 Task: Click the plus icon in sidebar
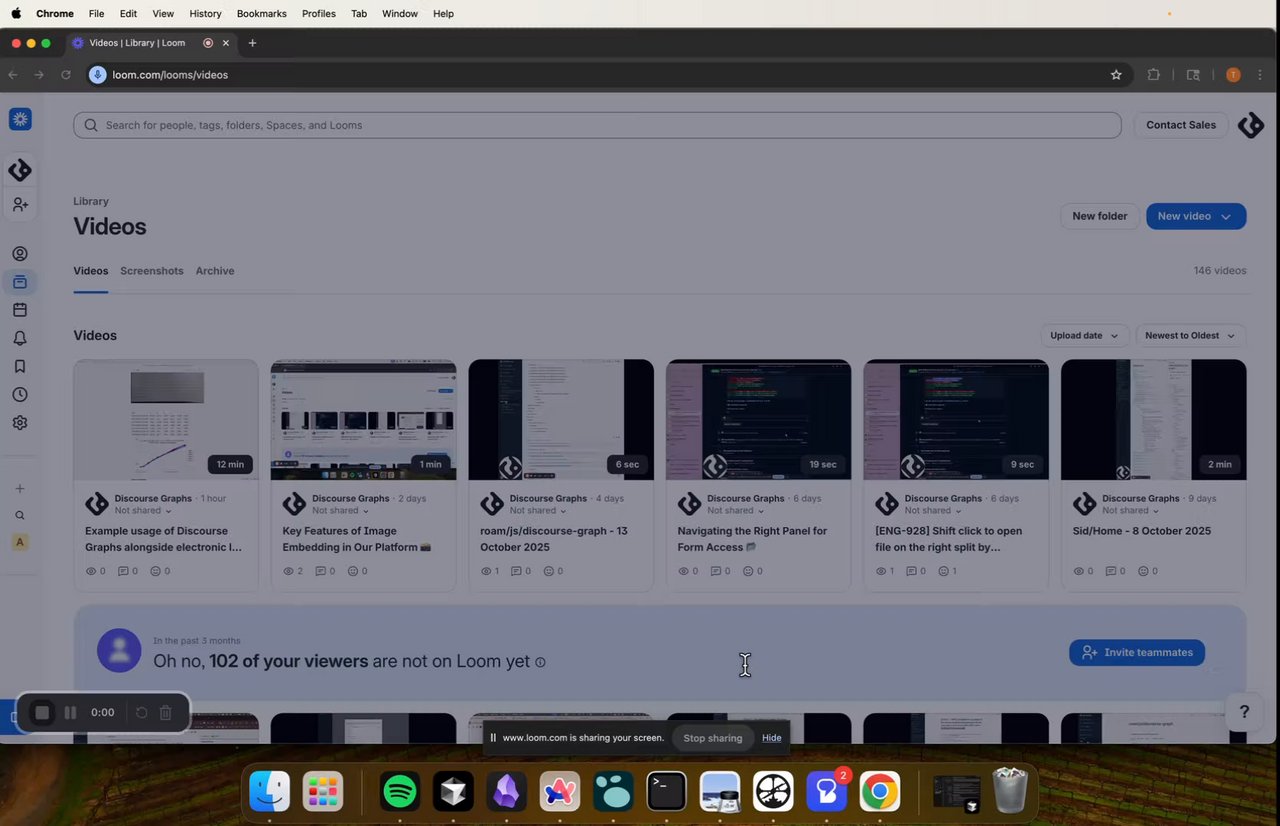pyautogui.click(x=20, y=489)
